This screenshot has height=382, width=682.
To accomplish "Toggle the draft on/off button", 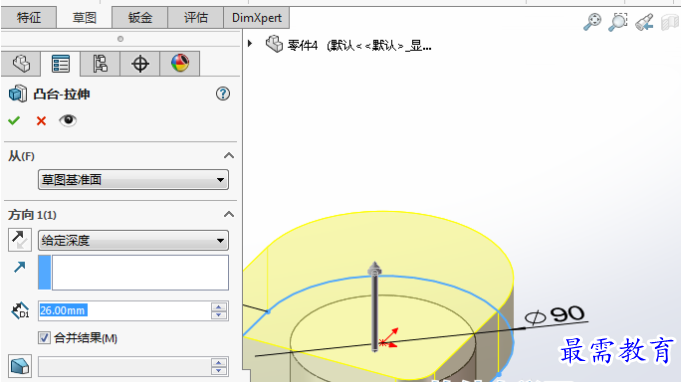I will coord(20,366).
